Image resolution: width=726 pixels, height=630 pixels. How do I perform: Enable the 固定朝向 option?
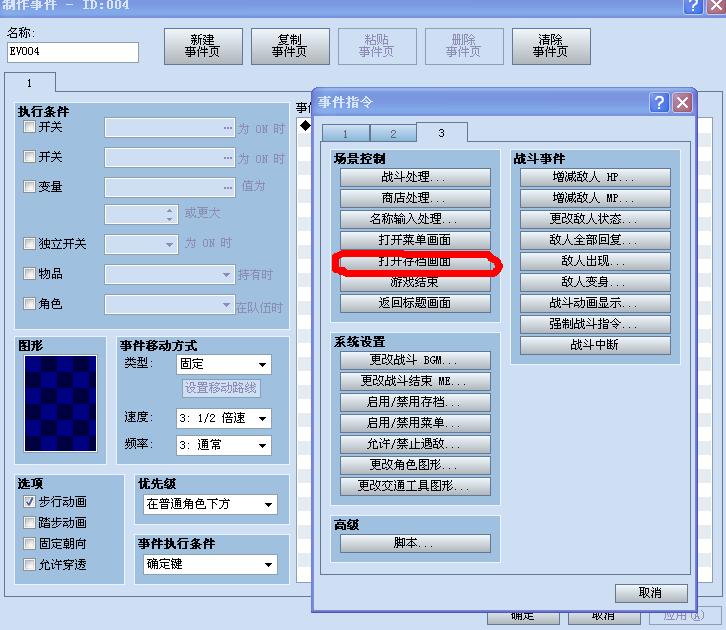[29, 543]
